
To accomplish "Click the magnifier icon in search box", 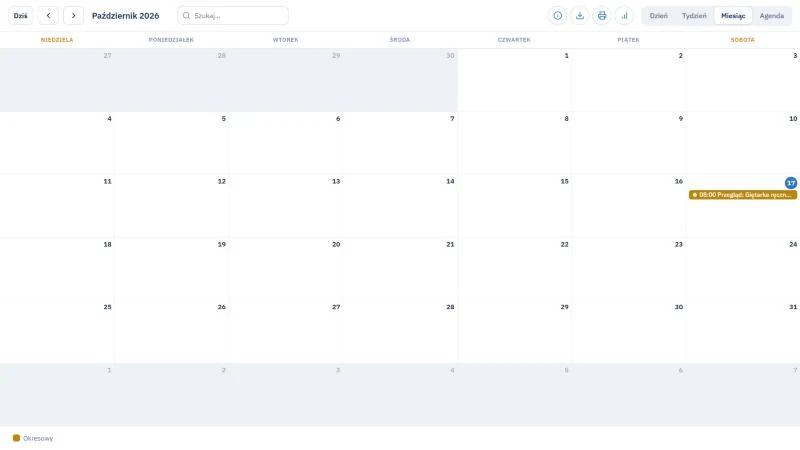I will click(x=186, y=16).
